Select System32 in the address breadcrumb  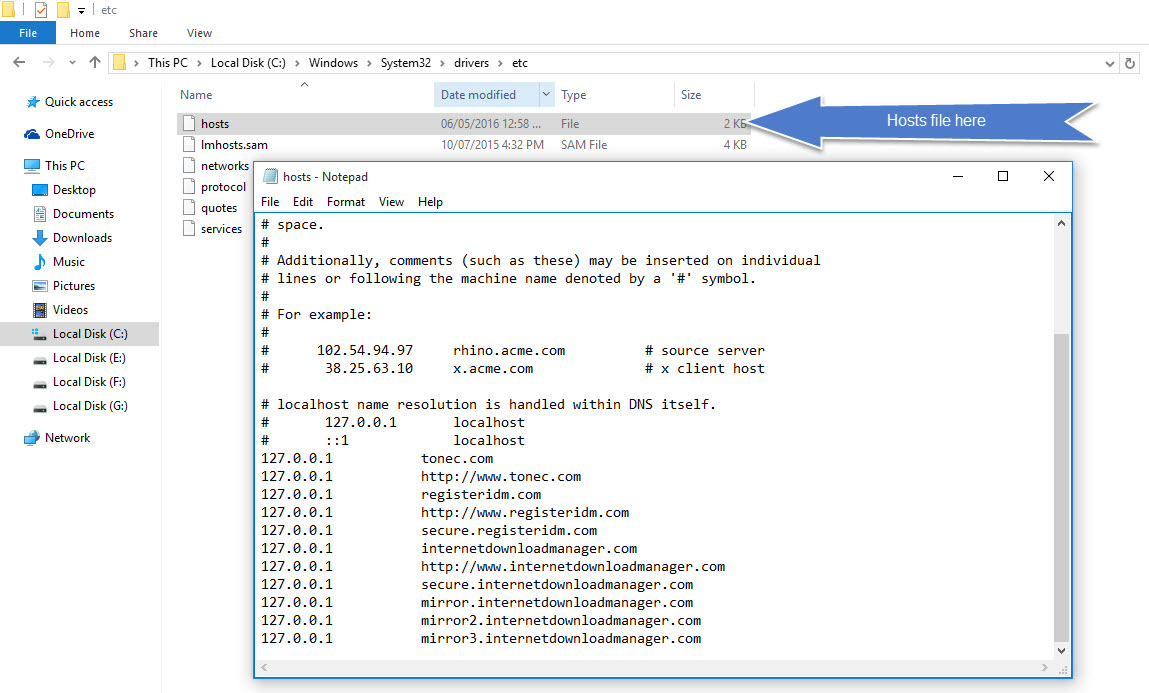pyautogui.click(x=406, y=63)
